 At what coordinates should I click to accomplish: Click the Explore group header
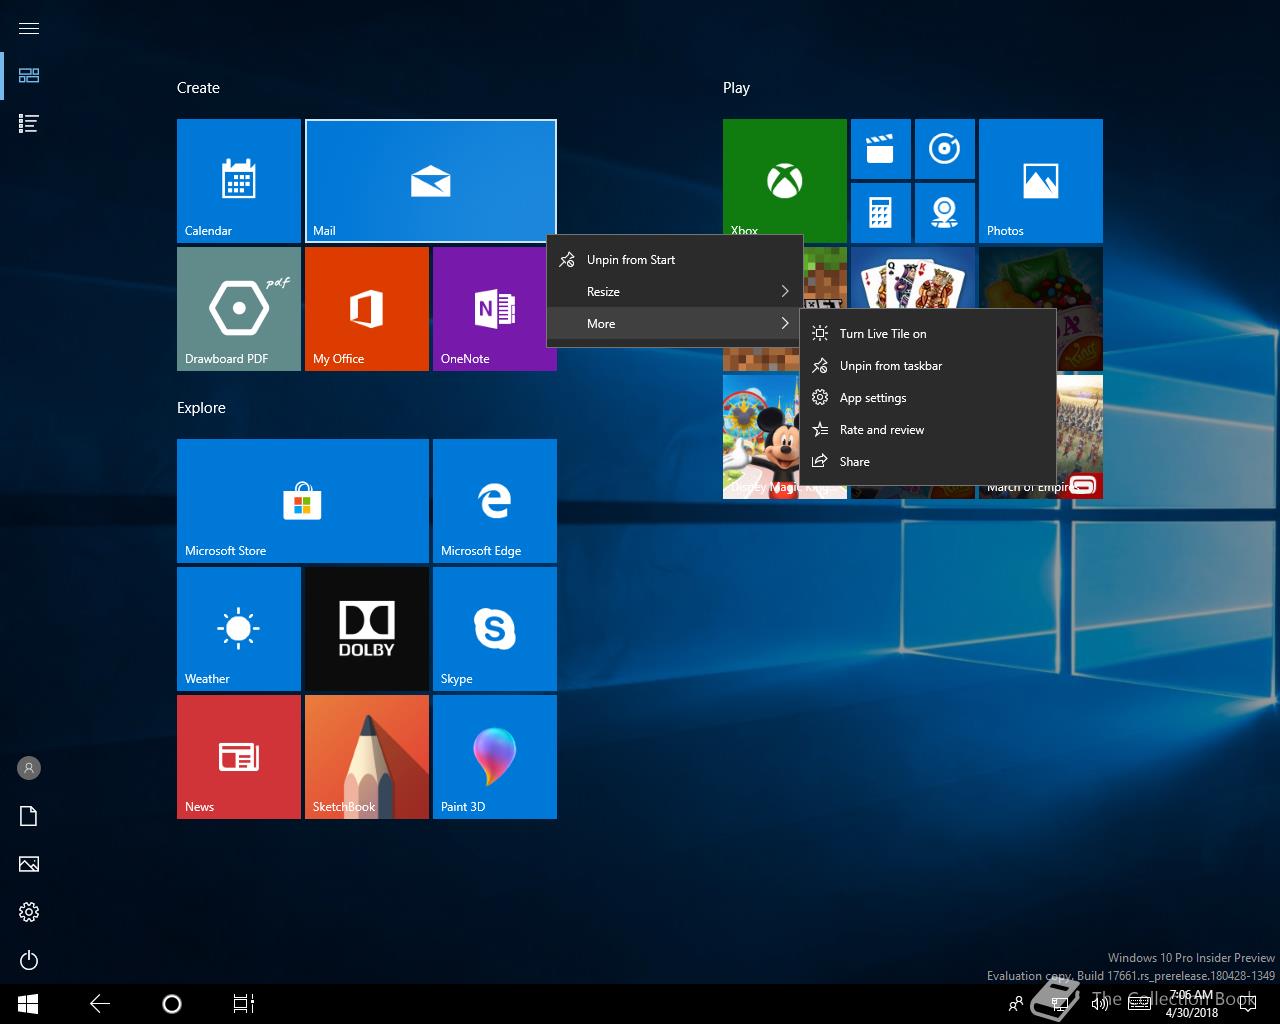point(201,408)
